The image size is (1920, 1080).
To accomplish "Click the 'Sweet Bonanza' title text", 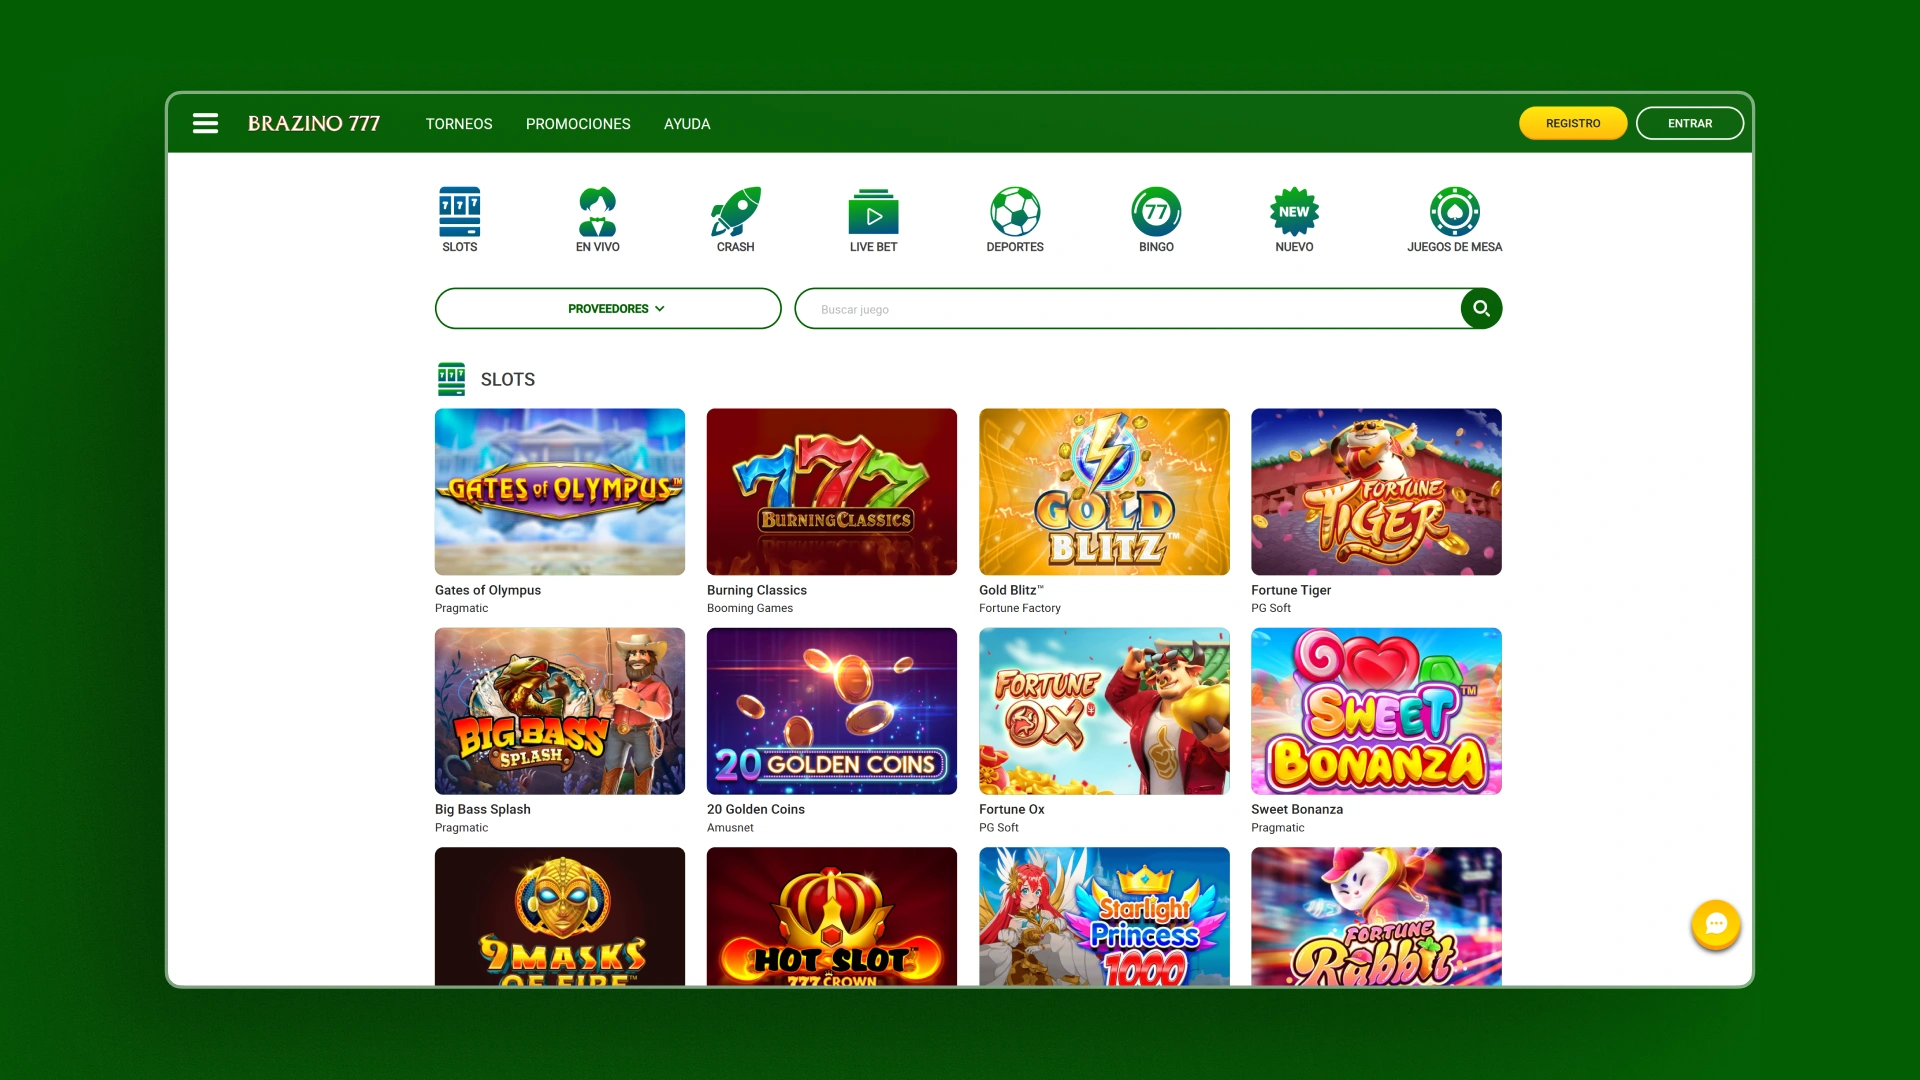I will (x=1297, y=809).
